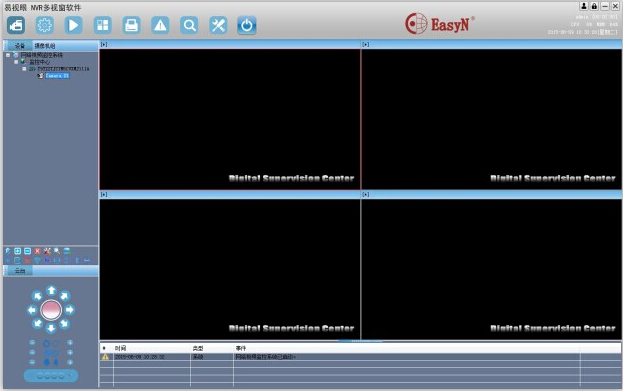This screenshot has height=391, width=623.
Task: Click [•] icon on top-left video pane header
Action: click(x=104, y=45)
